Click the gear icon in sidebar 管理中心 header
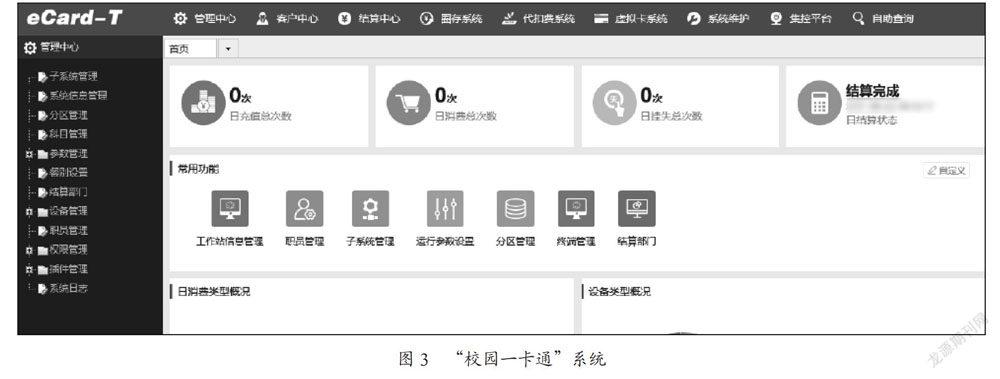This screenshot has width=1000, height=379. click(30, 48)
